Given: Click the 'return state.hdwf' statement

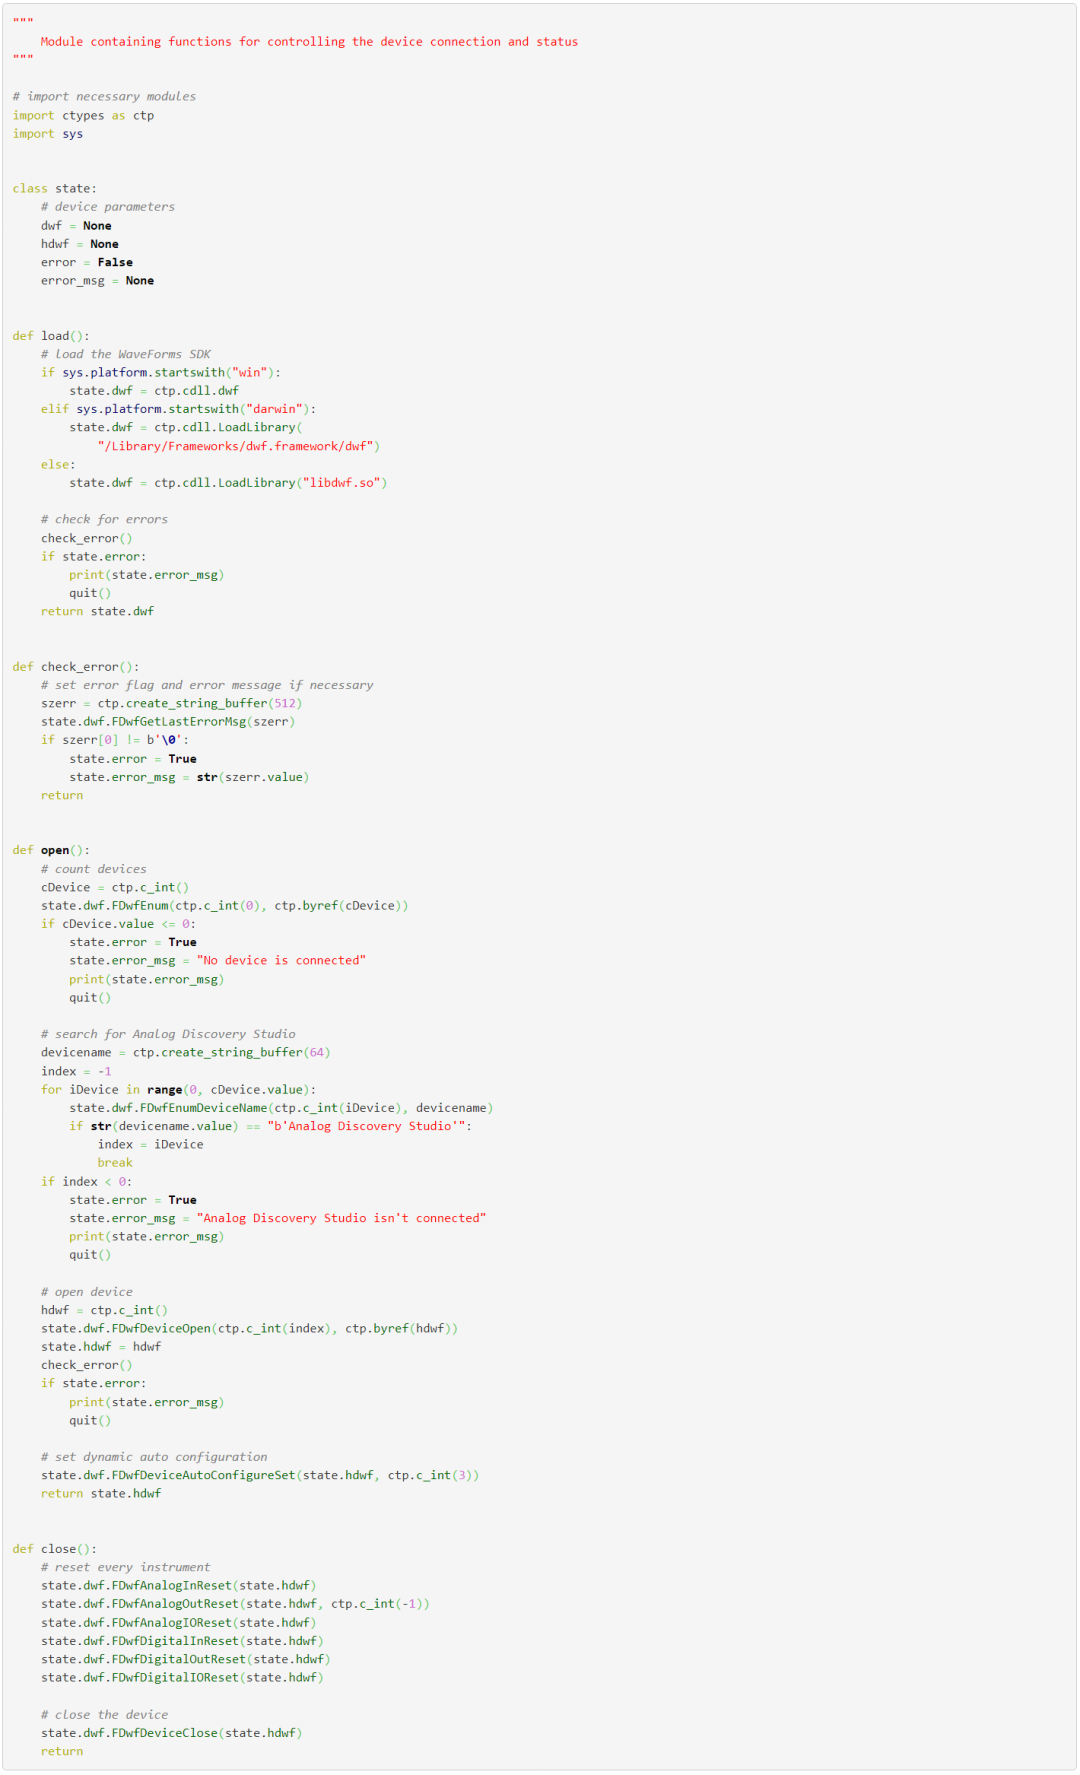Looking at the screenshot, I should [101, 1493].
